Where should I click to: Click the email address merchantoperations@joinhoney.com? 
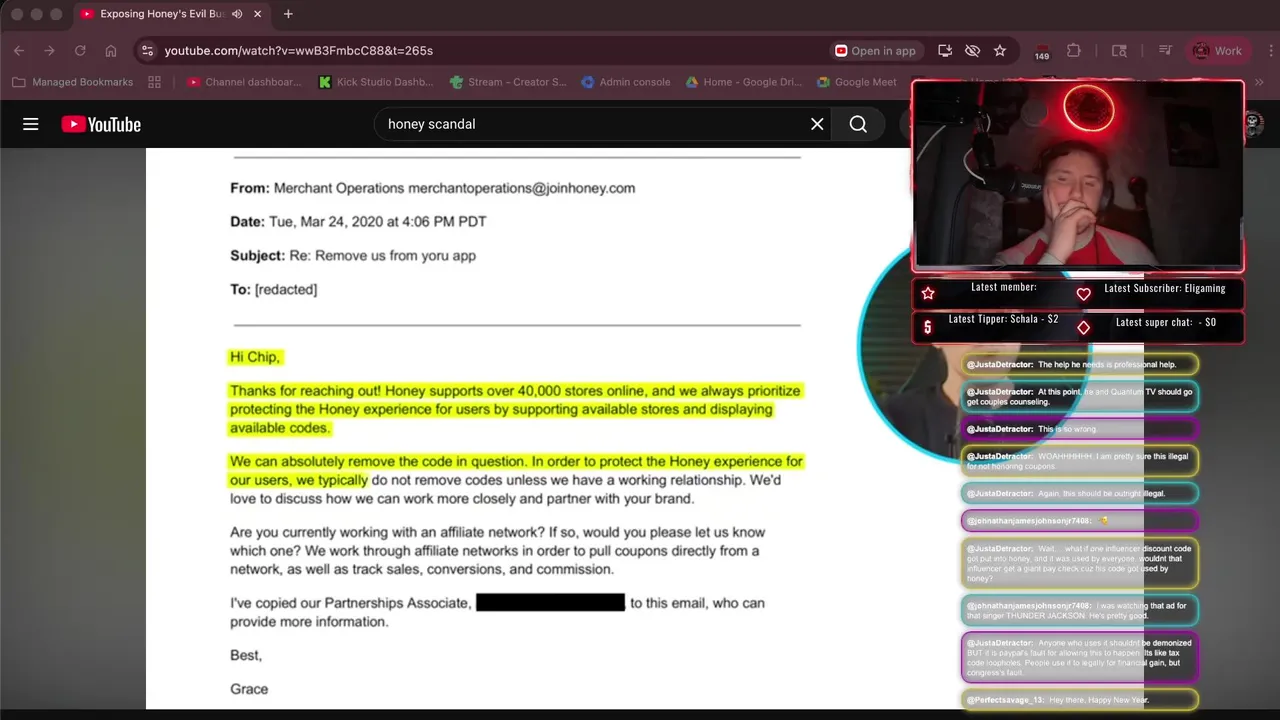521,188
